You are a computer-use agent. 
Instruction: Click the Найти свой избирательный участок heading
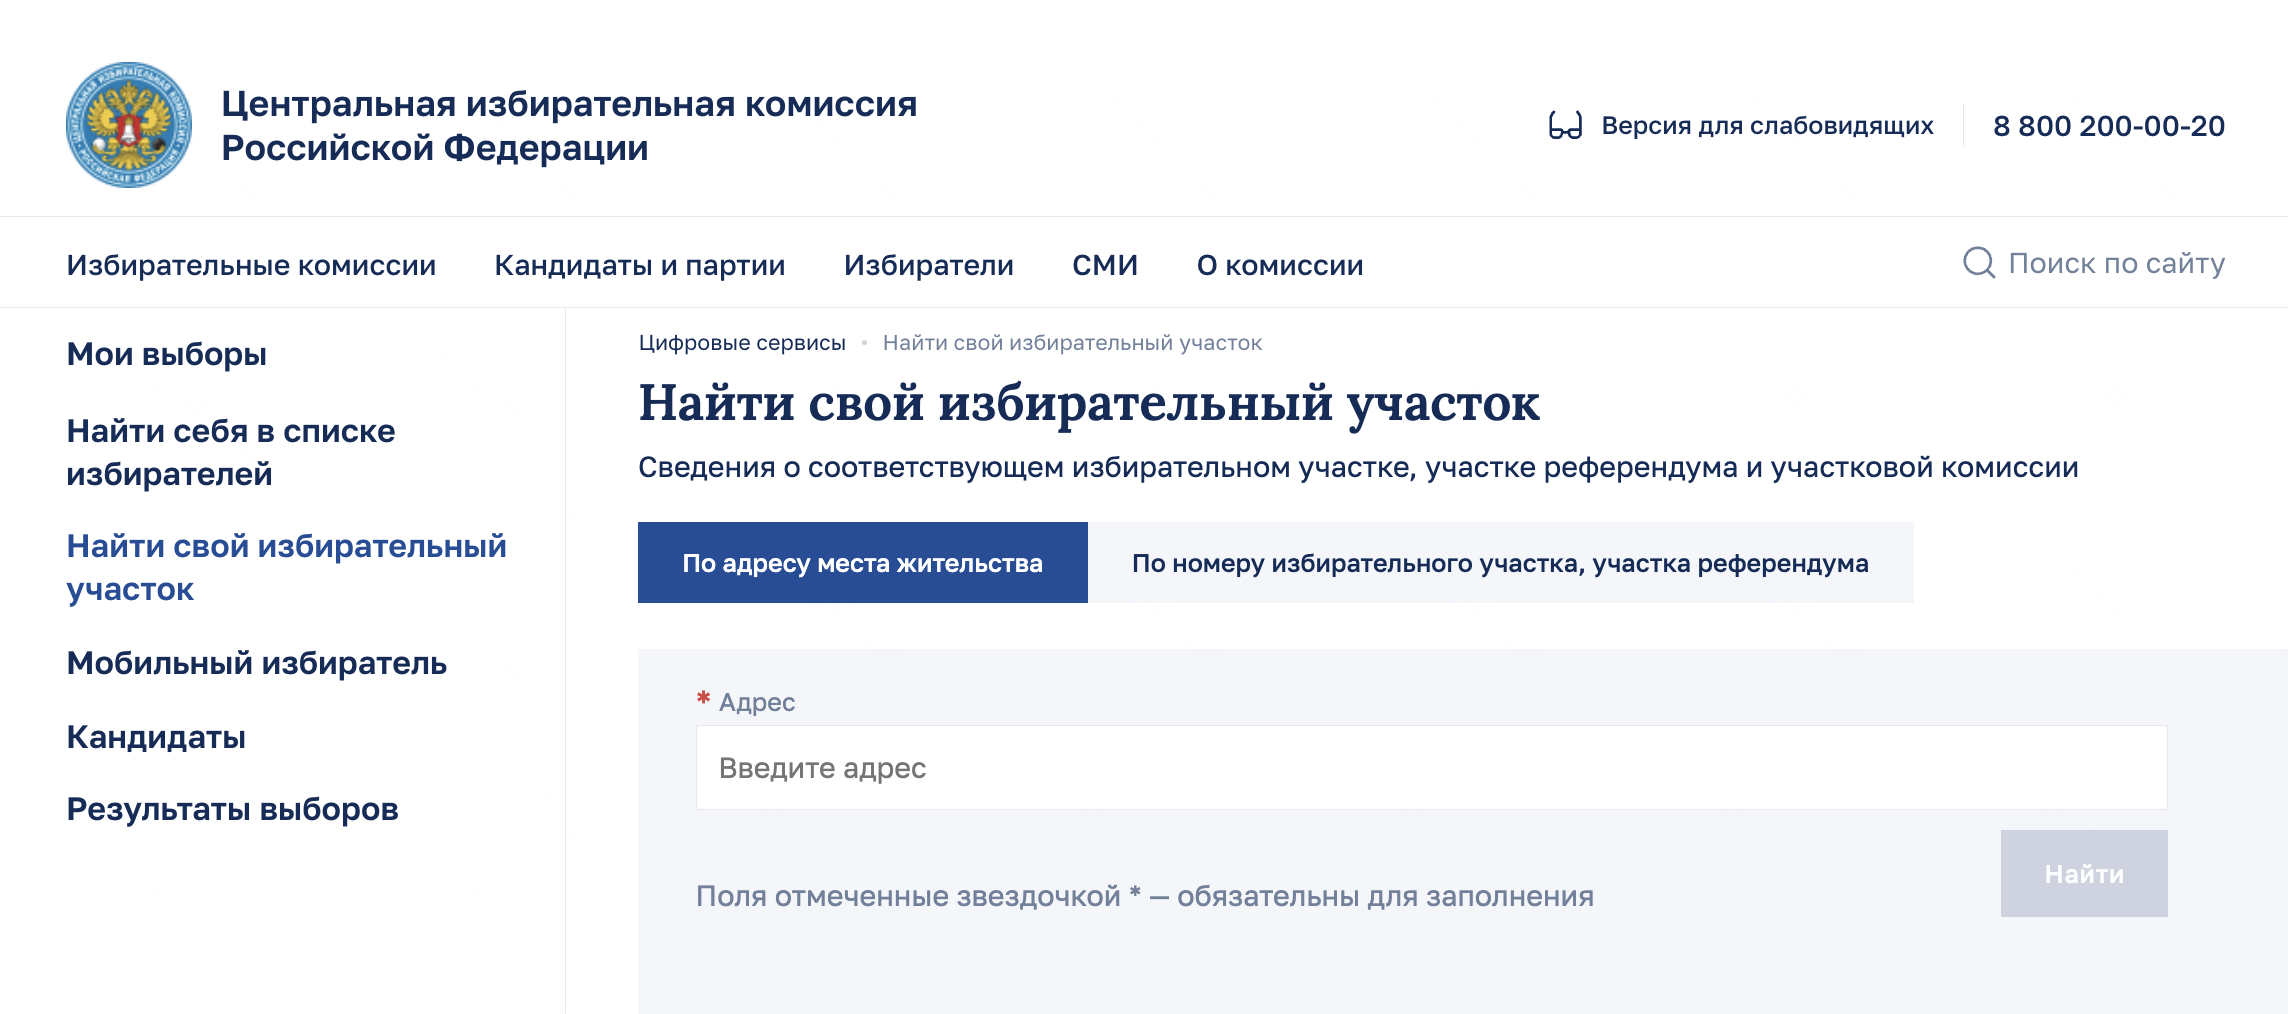click(1089, 403)
